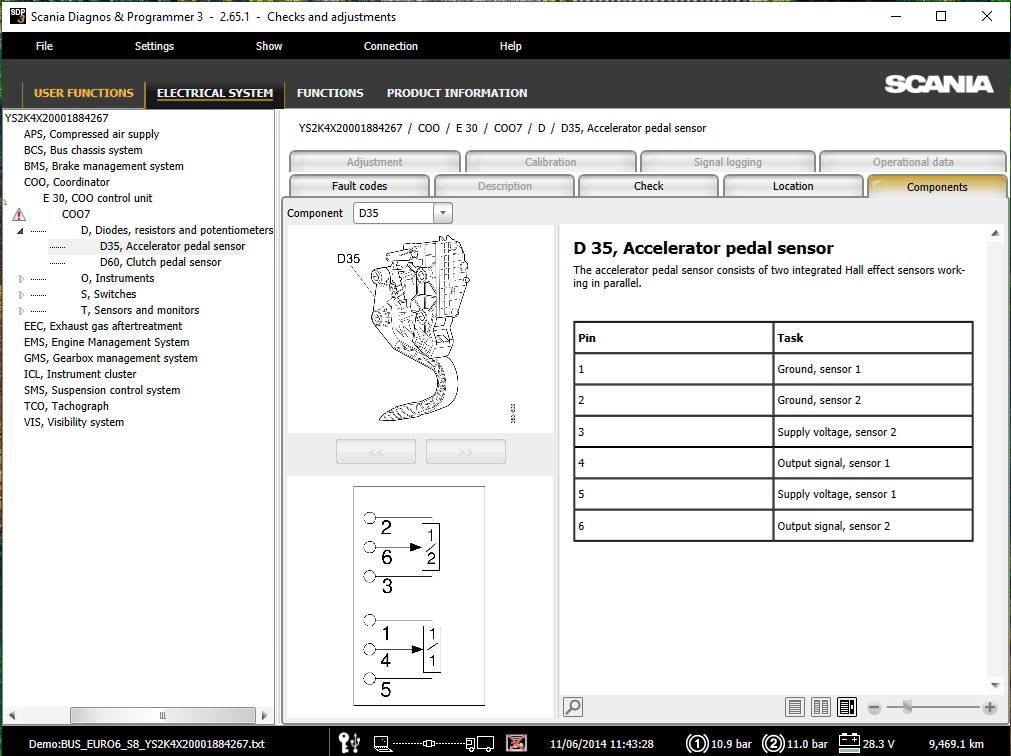Viewport: 1011px width, 756px height.
Task: Click the previous image << button
Action: [376, 452]
